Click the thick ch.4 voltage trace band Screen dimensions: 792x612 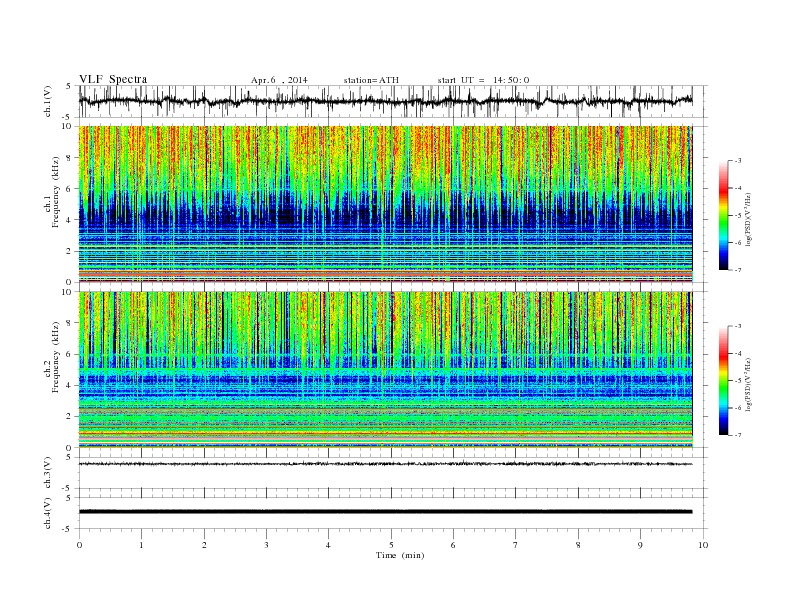[386, 512]
